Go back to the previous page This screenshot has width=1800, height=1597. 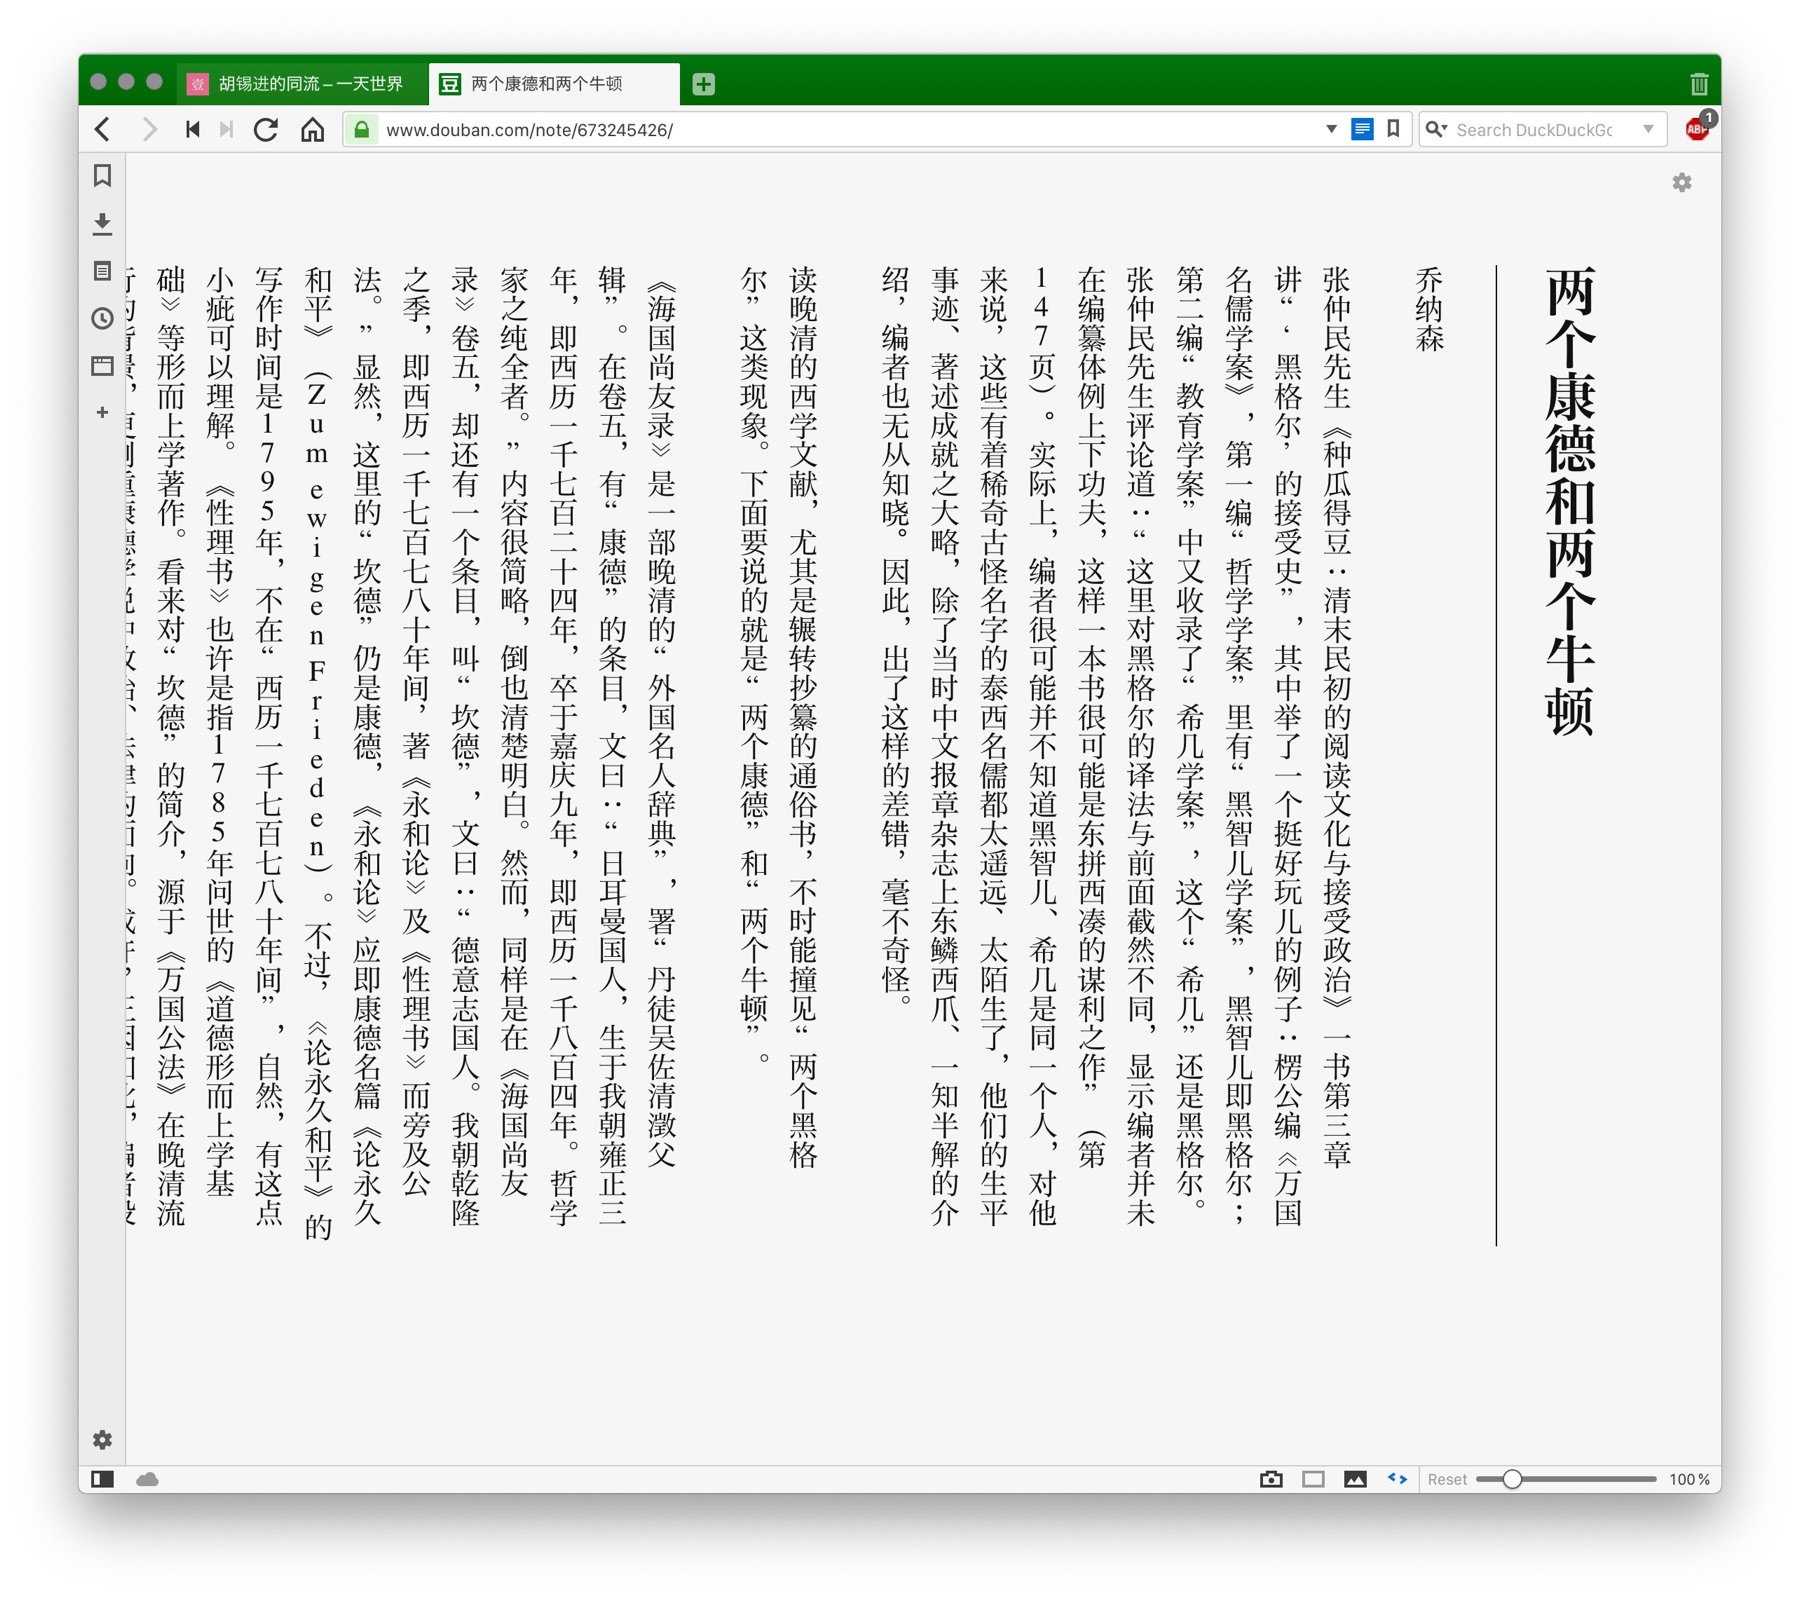coord(102,130)
